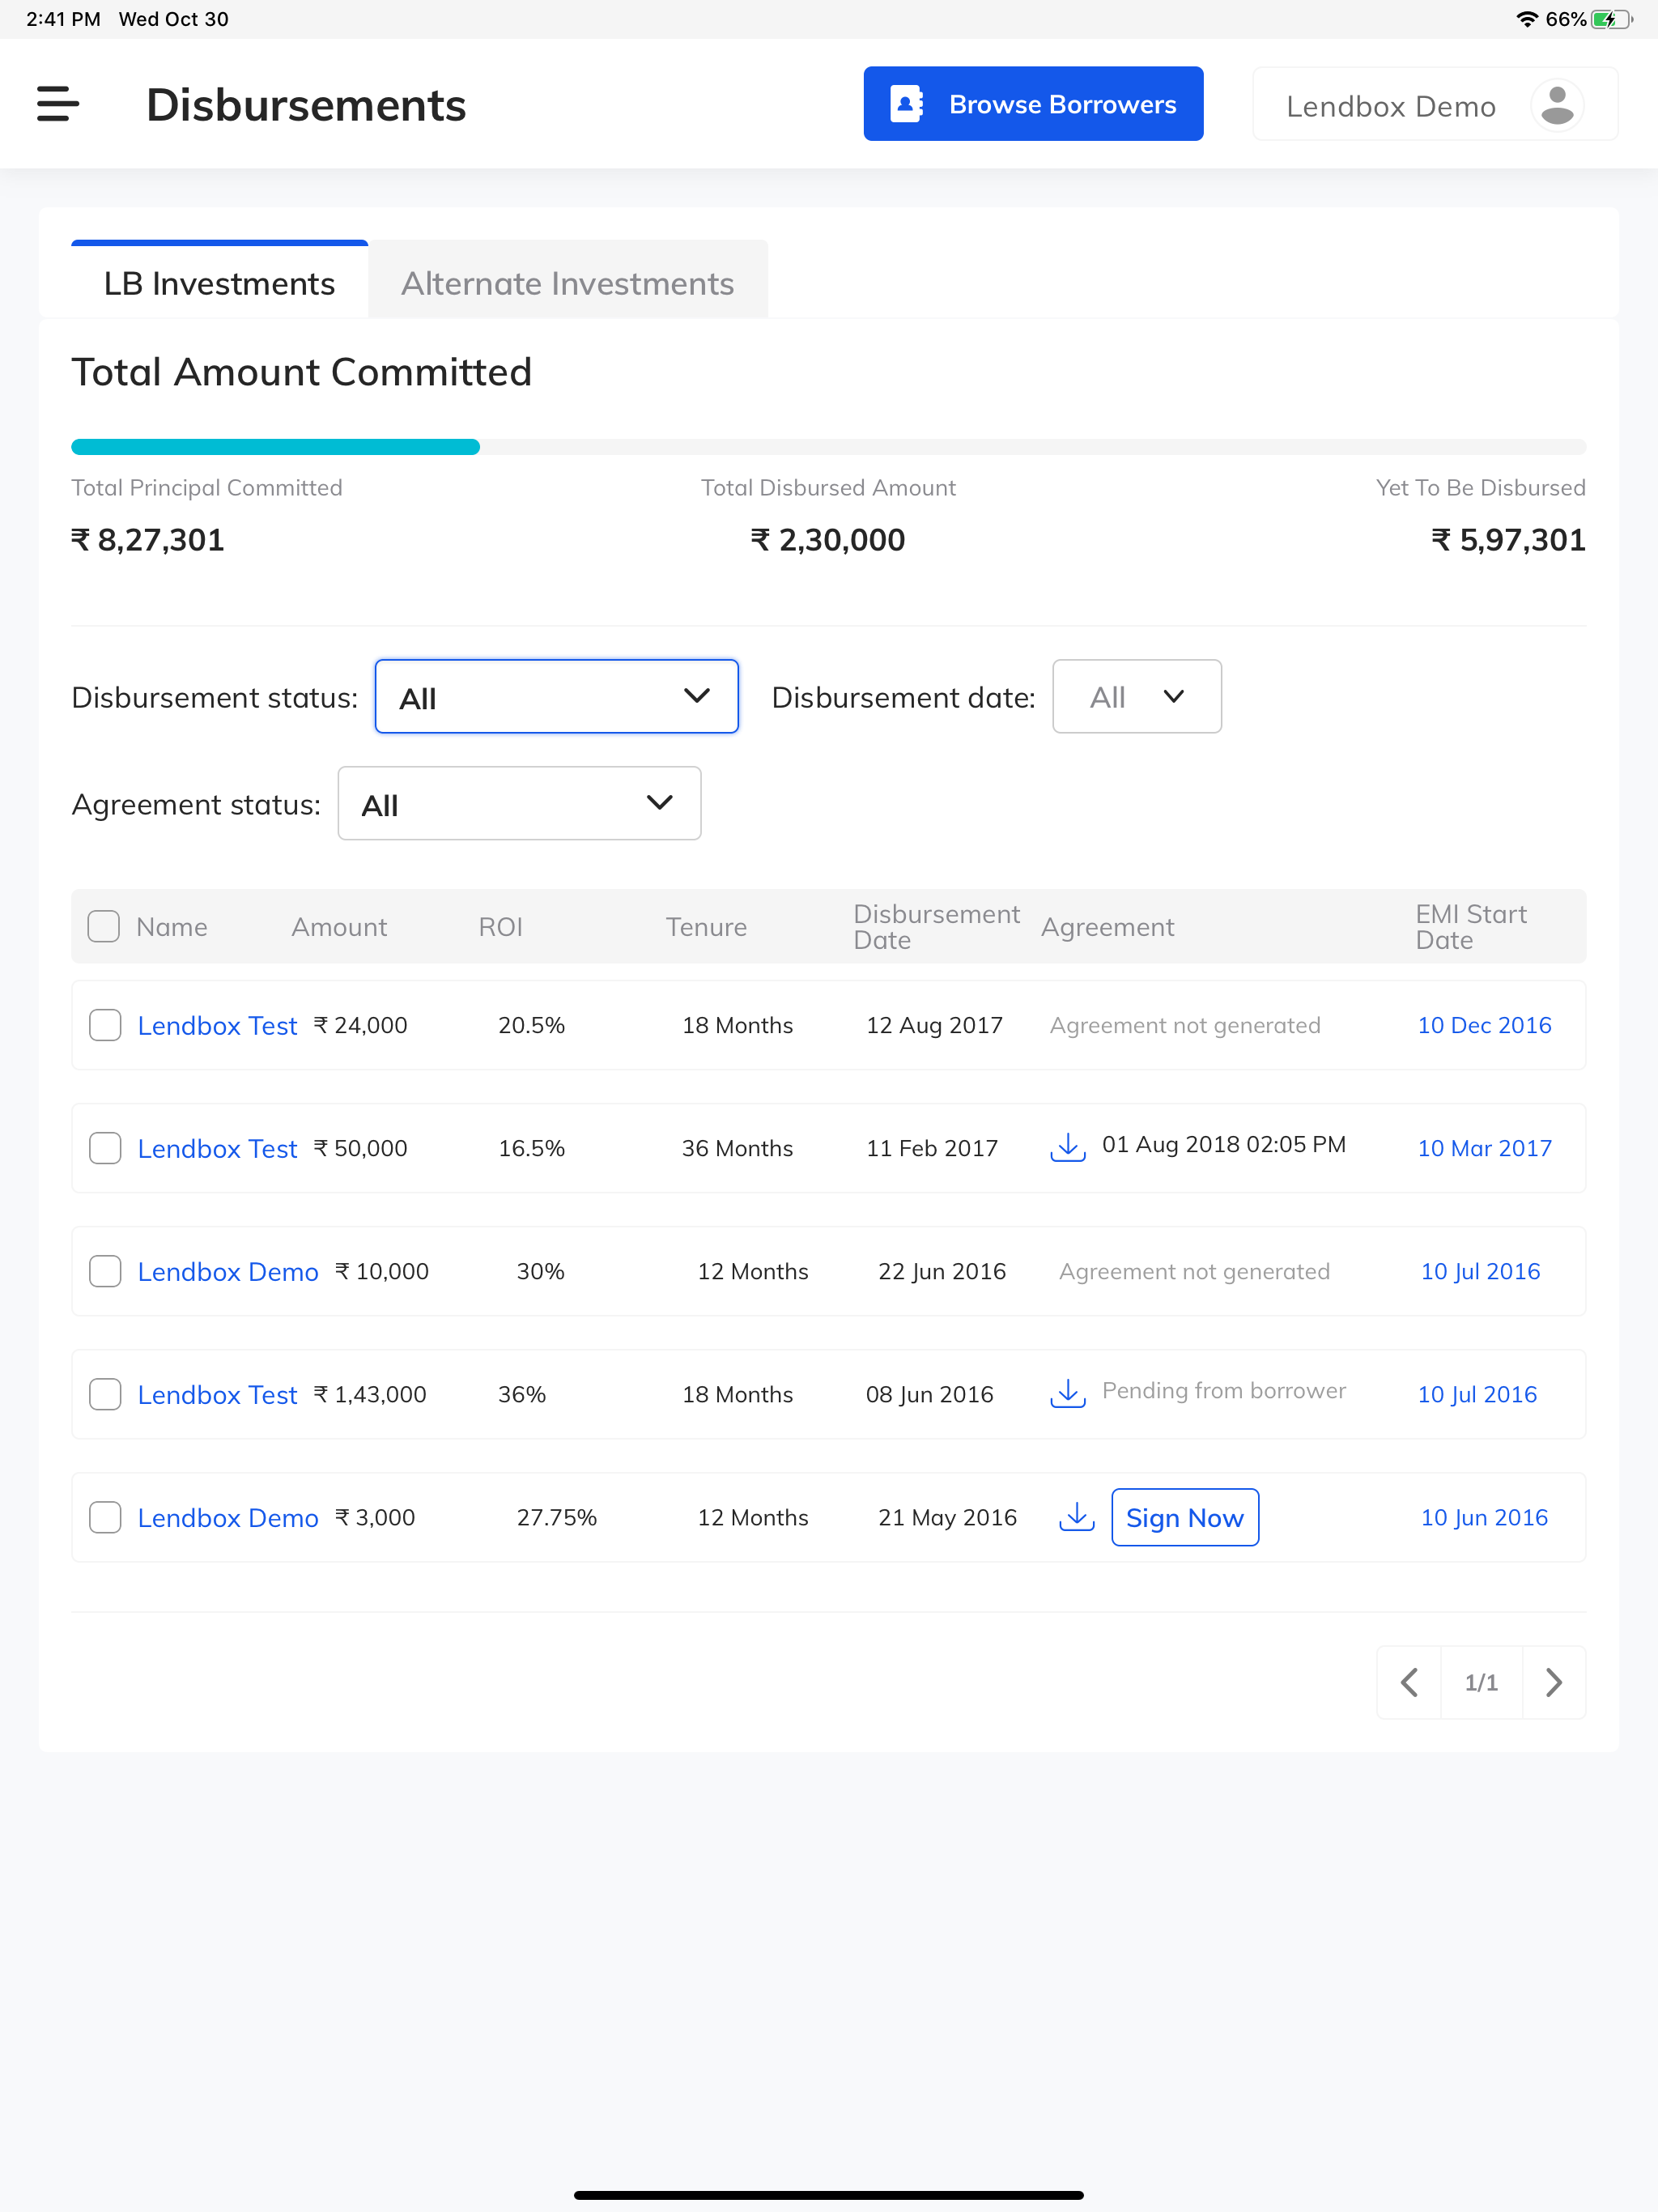
Task: Click EMI start date 10 Mar 2017
Action: 1484,1148
